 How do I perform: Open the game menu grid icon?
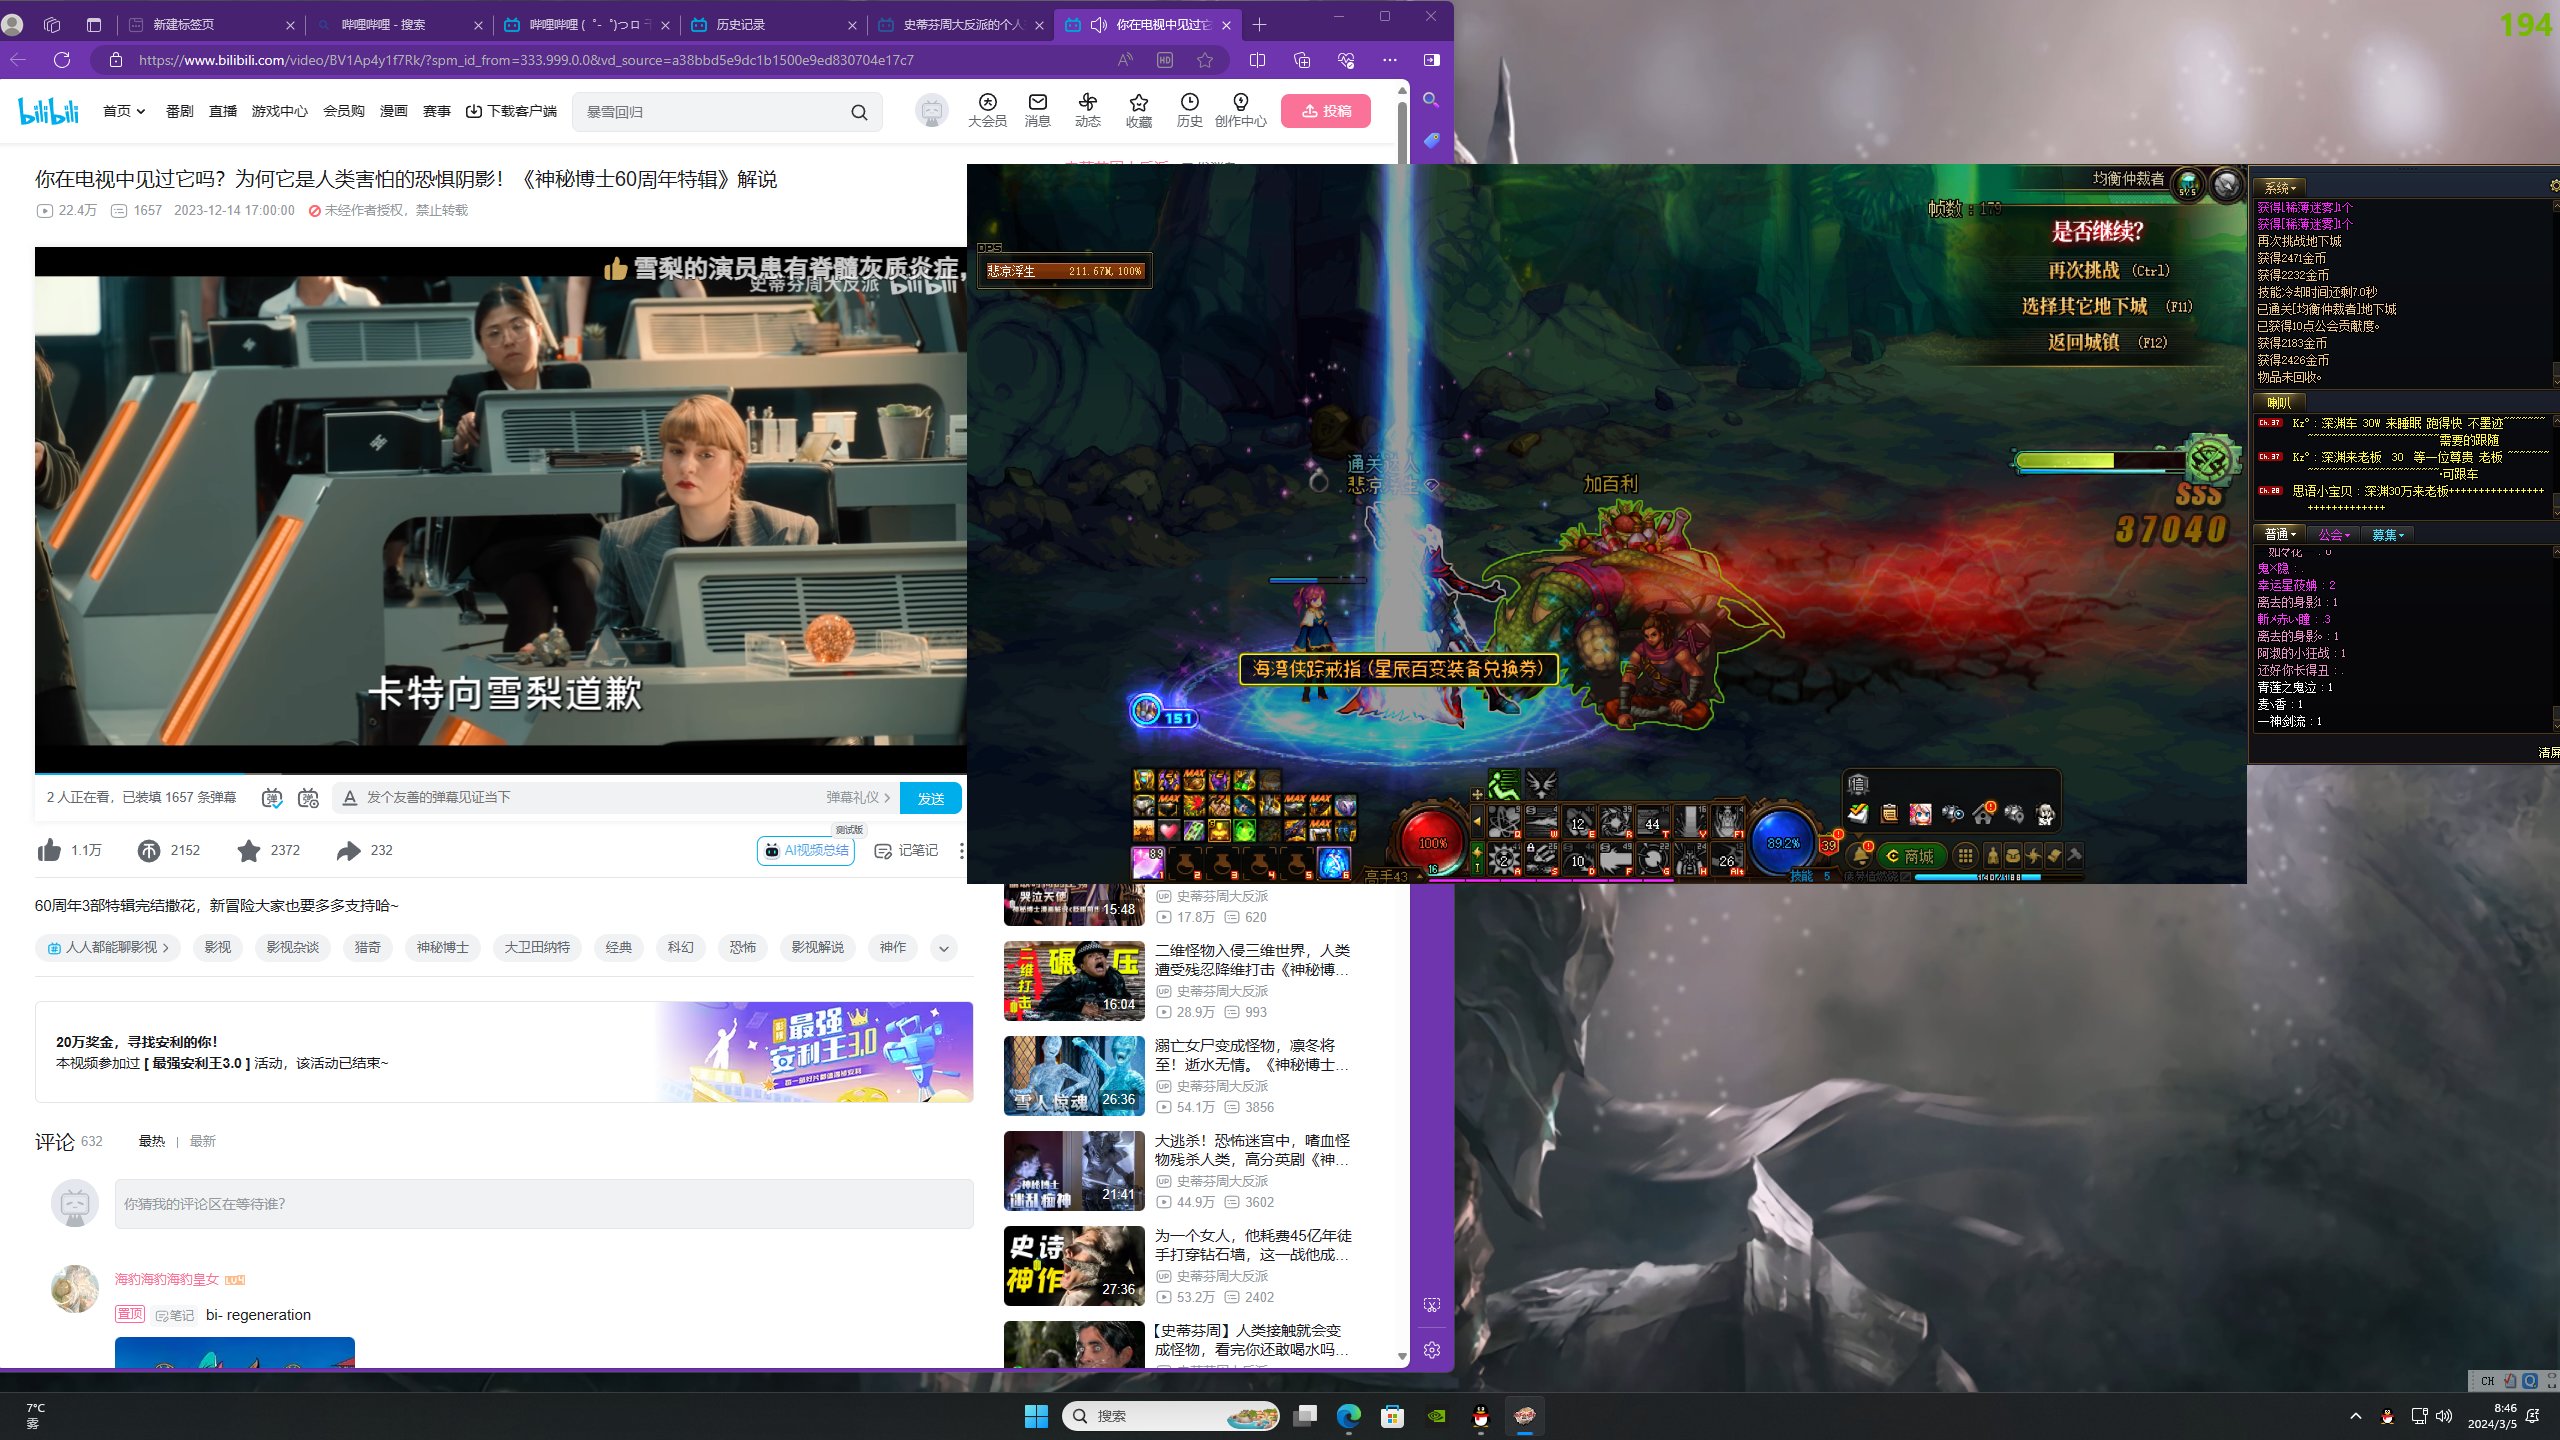(x=1965, y=855)
